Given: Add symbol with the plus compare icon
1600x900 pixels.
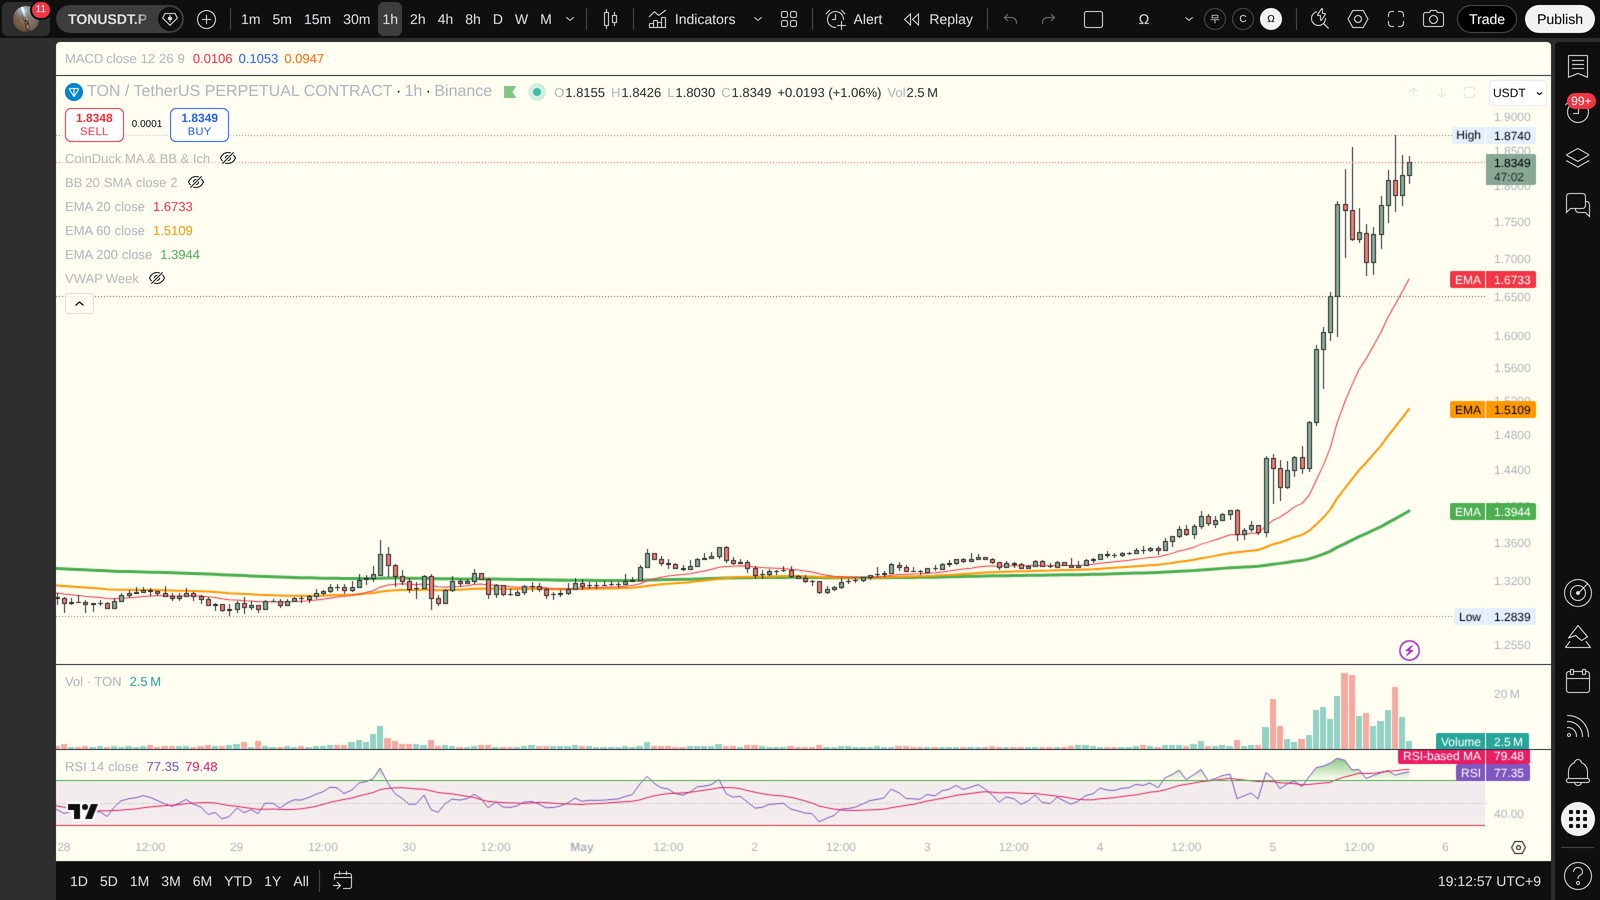Looking at the screenshot, I should click(x=206, y=19).
